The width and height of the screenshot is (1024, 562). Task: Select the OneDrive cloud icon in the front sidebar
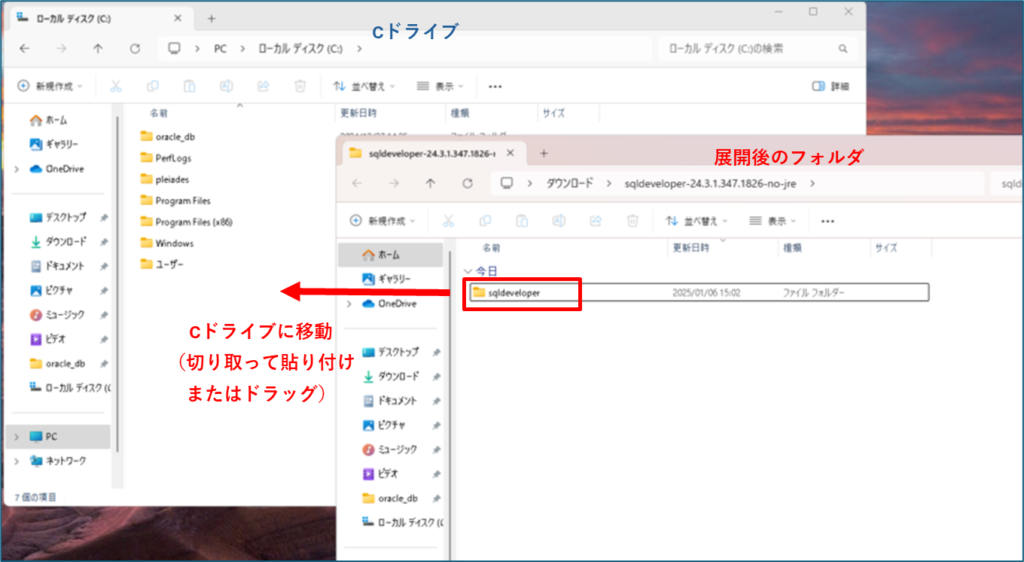[x=368, y=303]
